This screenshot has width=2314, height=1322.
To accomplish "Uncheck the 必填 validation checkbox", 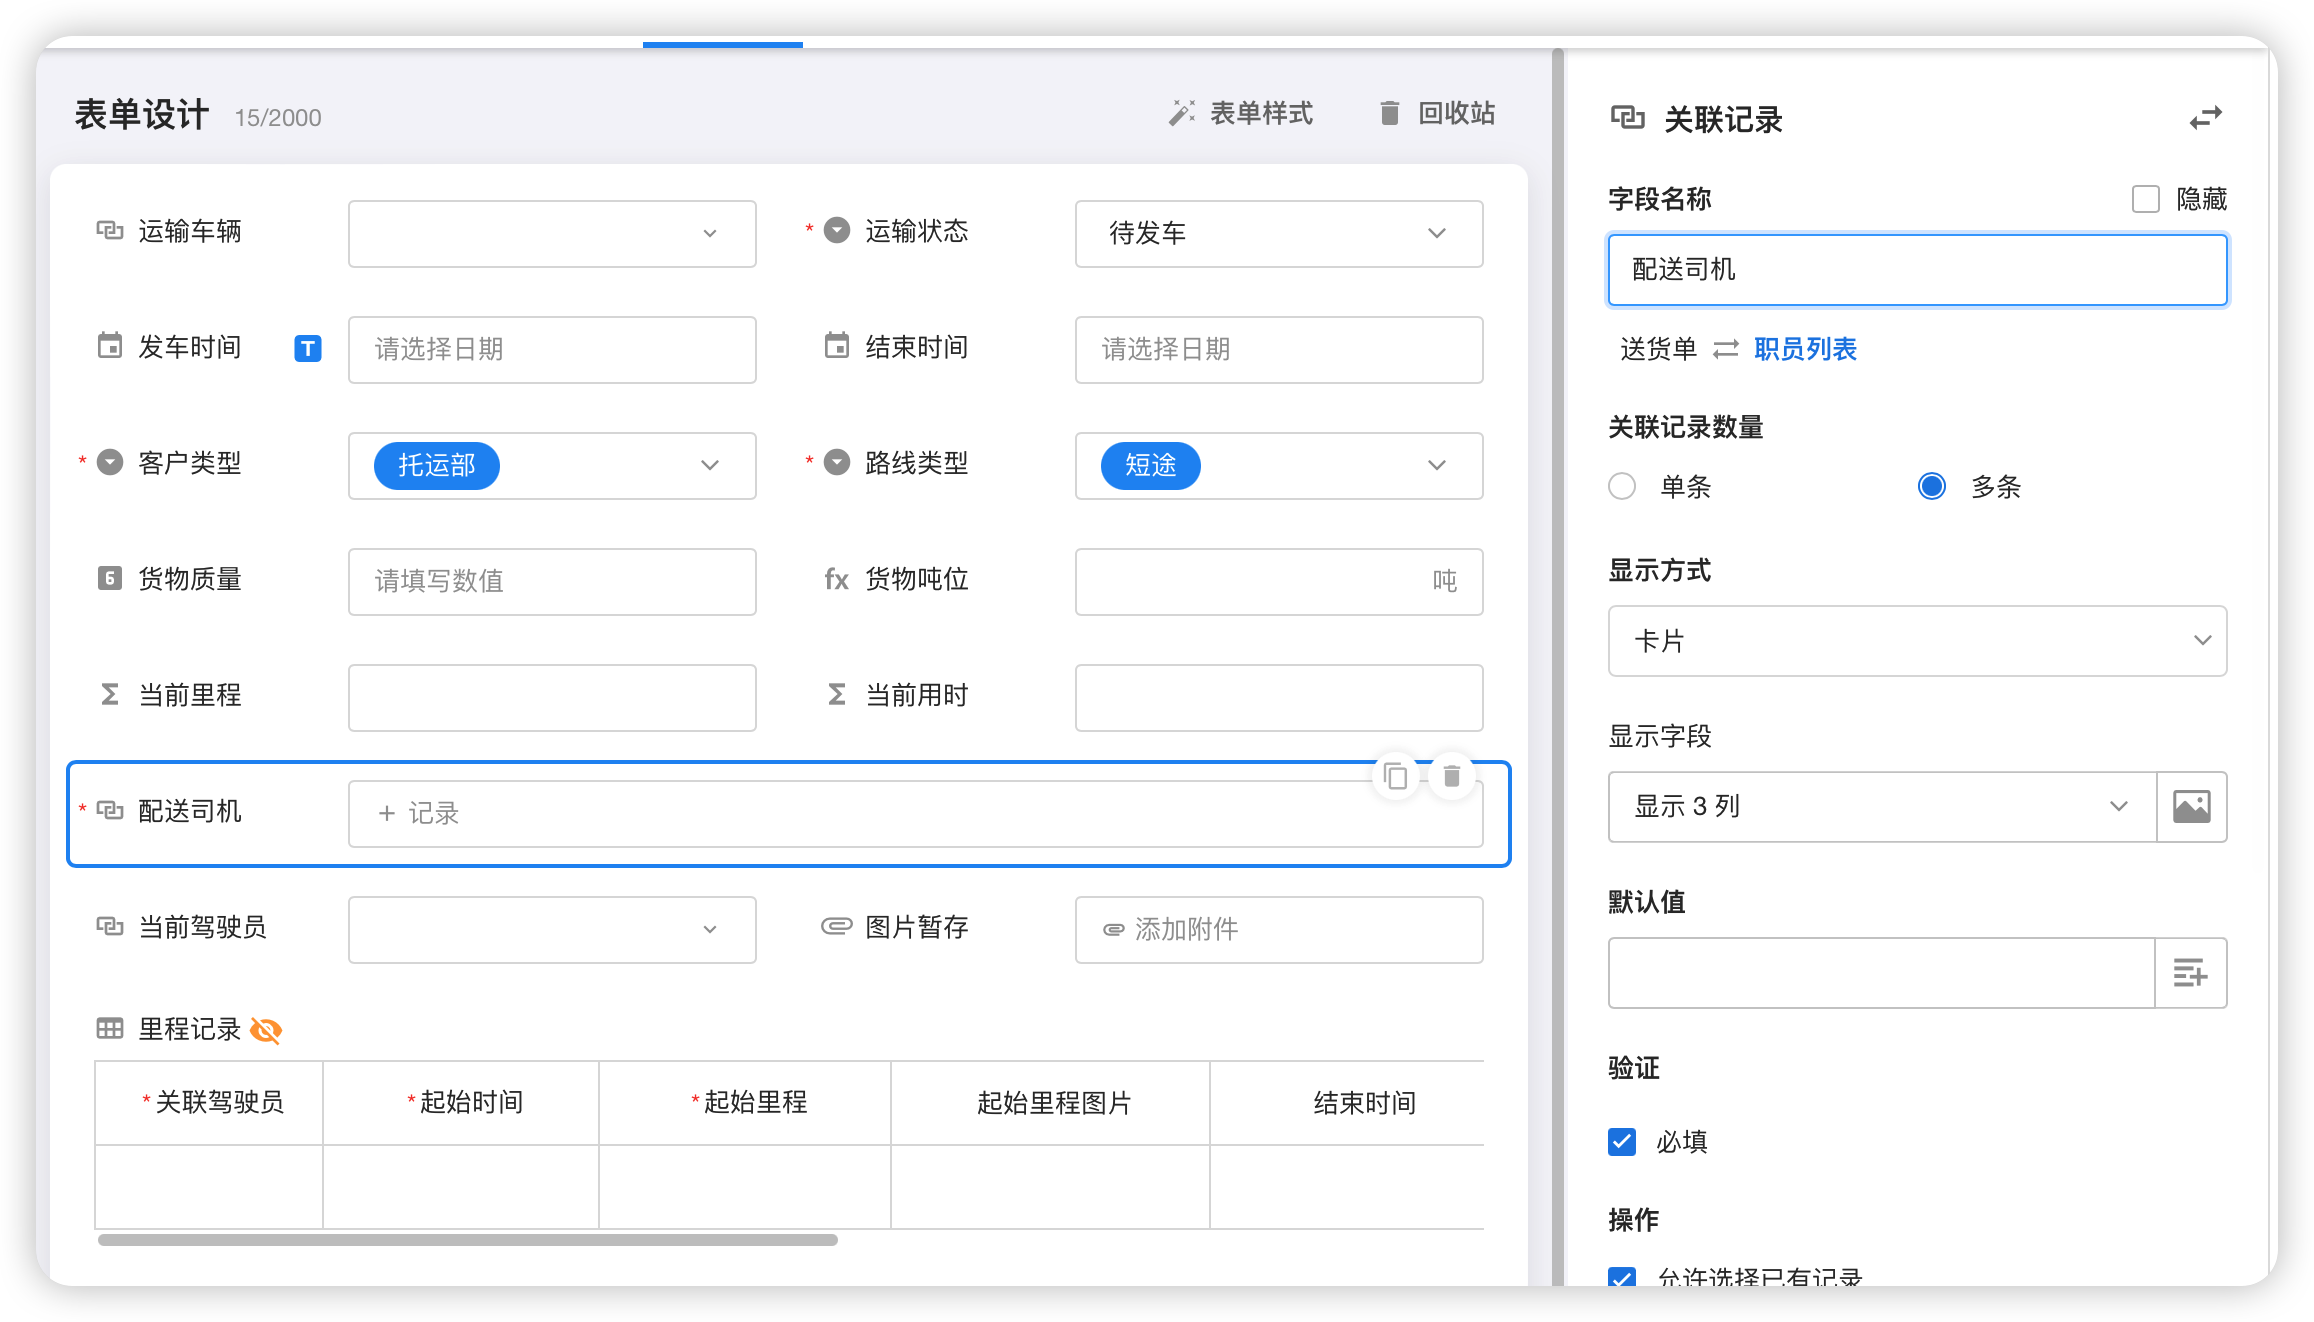I will coord(1622,1142).
